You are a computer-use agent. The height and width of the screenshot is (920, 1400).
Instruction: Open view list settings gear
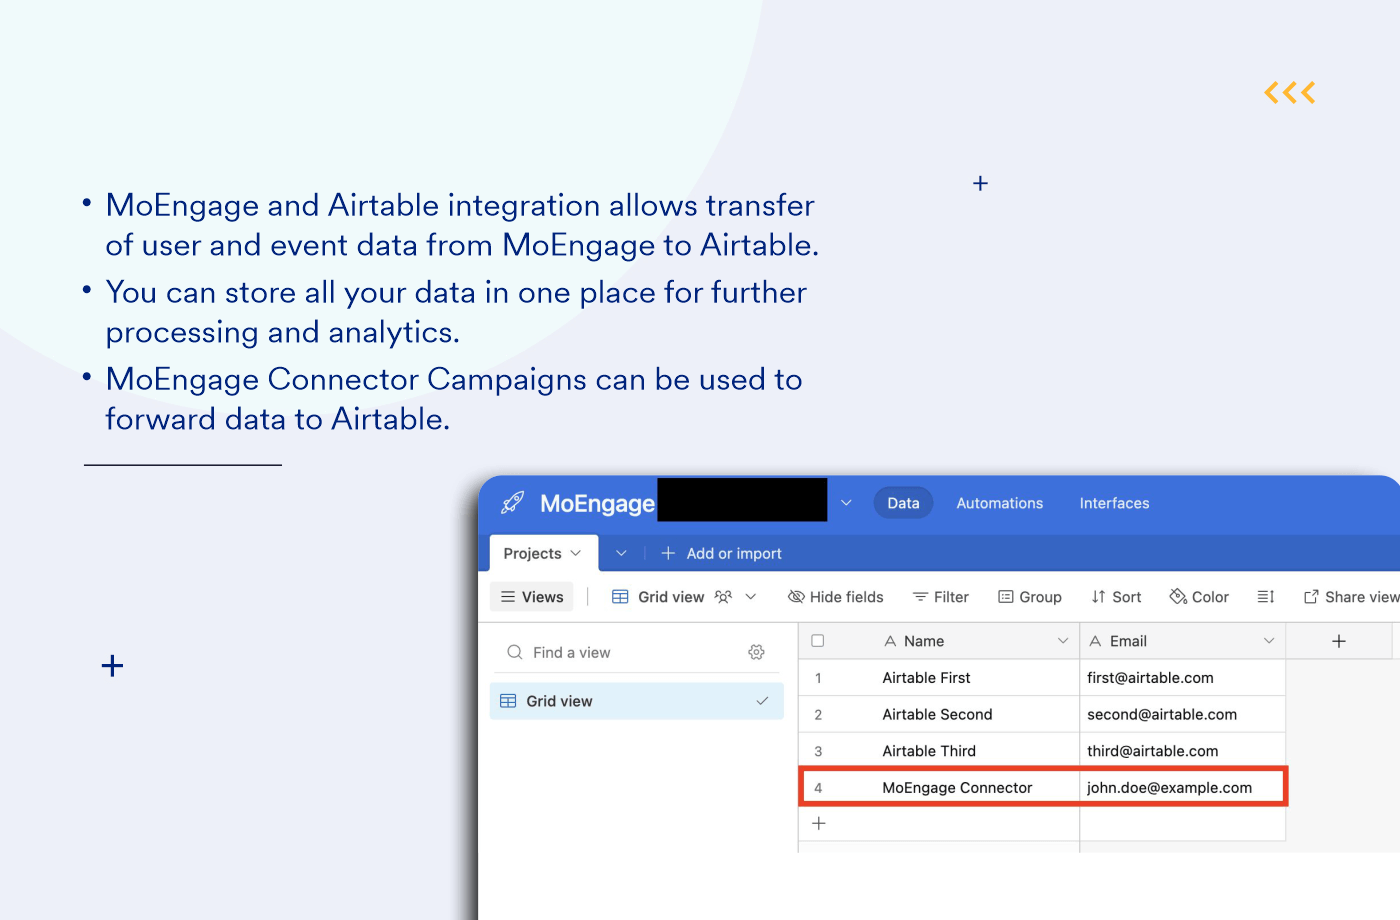click(757, 652)
